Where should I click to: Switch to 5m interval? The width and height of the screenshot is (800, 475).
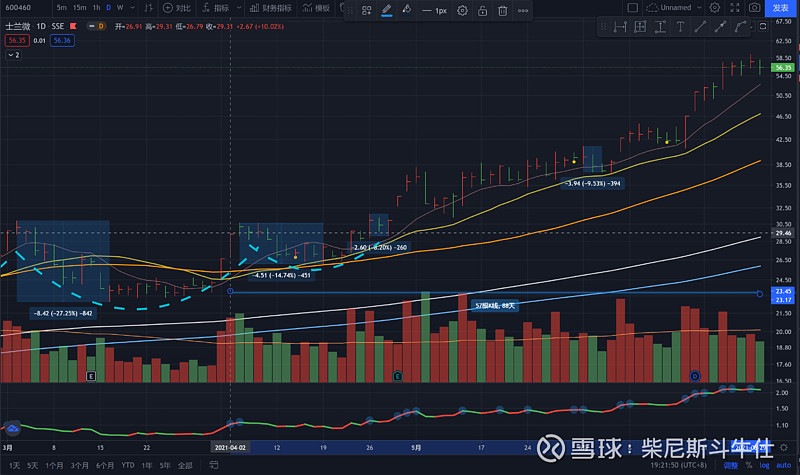[62, 8]
